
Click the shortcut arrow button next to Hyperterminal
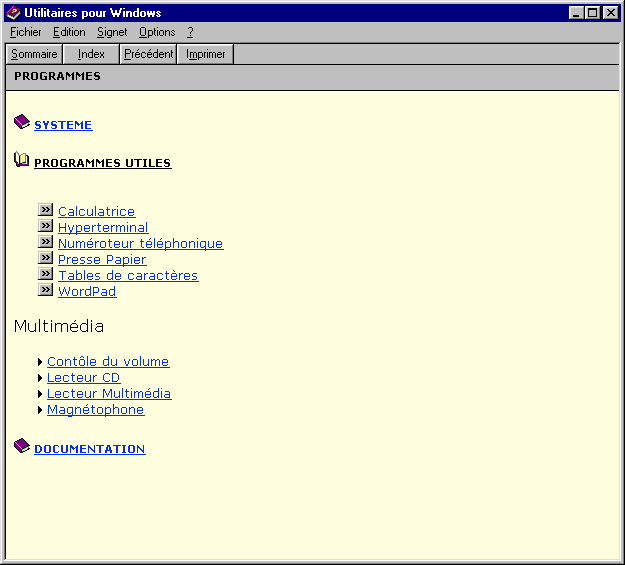click(x=45, y=226)
